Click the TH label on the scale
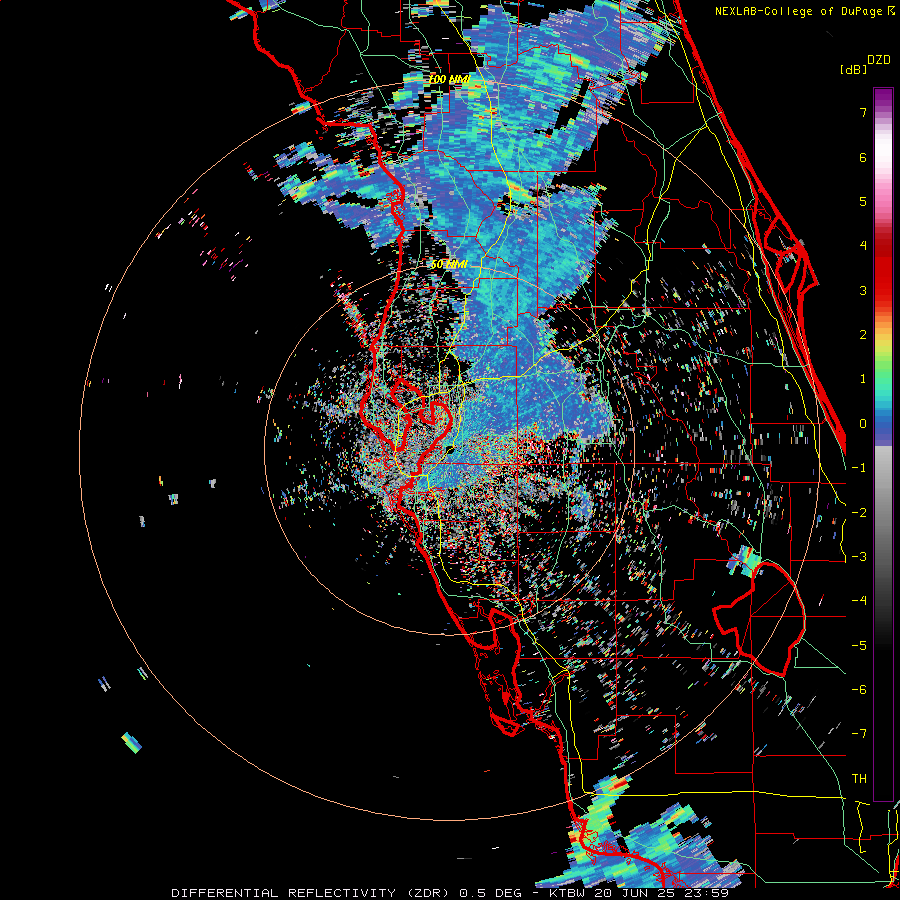 pyautogui.click(x=859, y=779)
